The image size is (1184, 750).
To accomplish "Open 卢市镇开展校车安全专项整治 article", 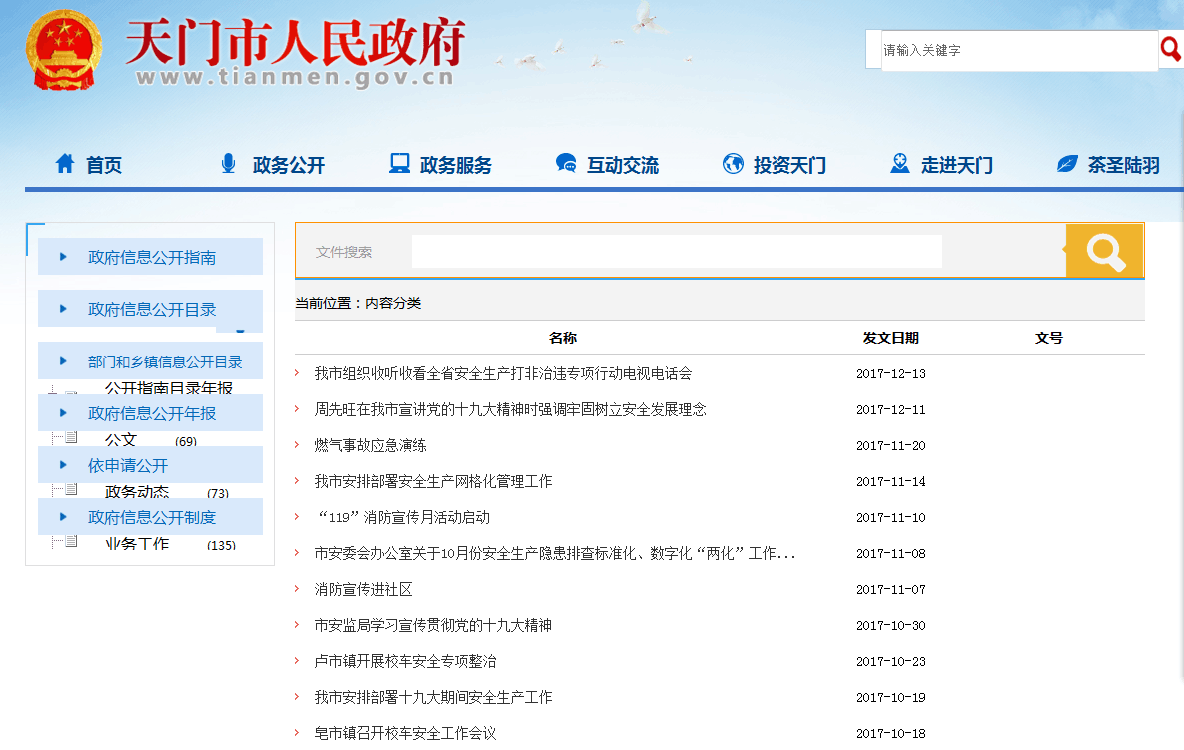I will [x=405, y=661].
